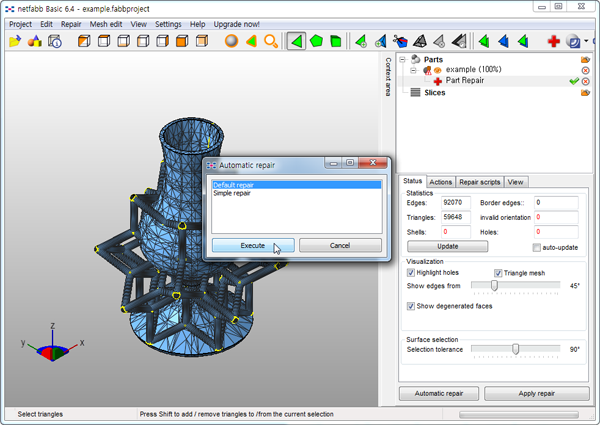Click the magnifying glass zoom icon

271,41
